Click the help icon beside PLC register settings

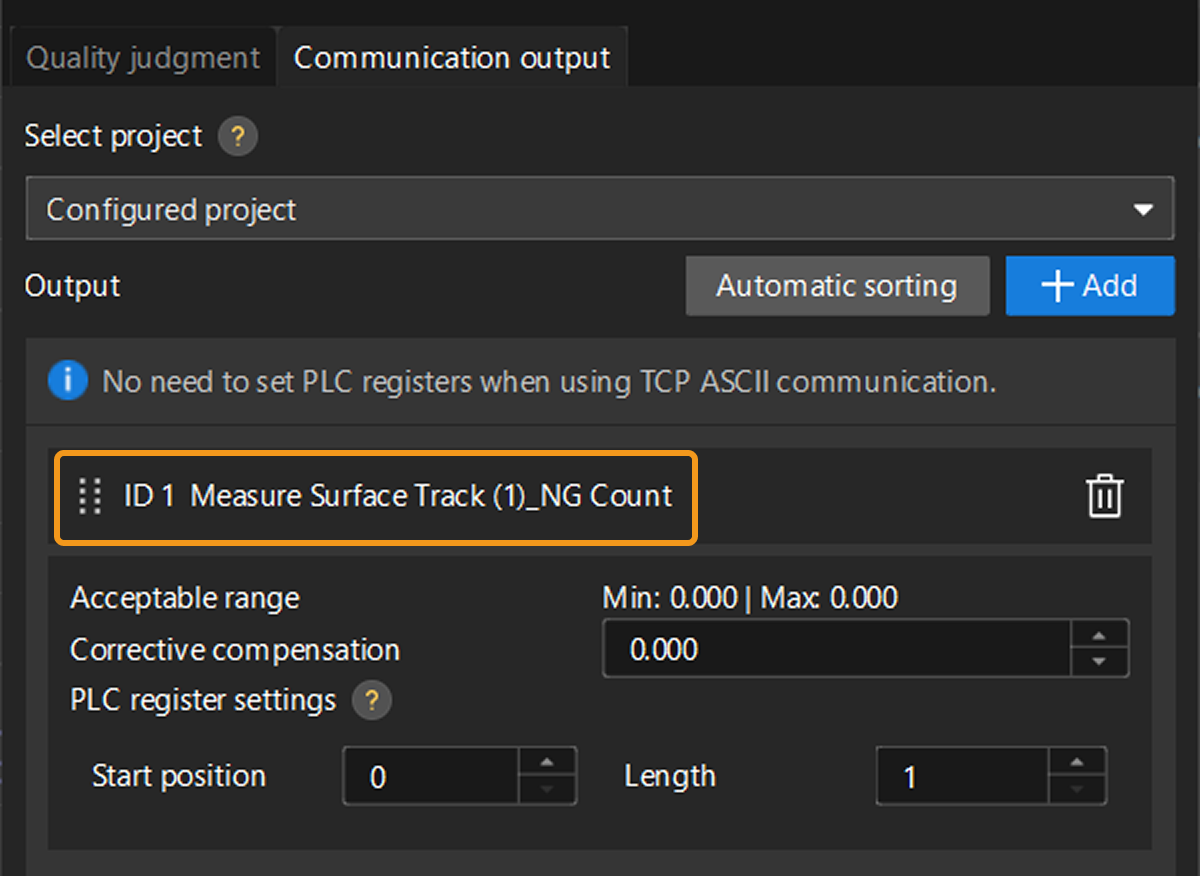pyautogui.click(x=371, y=700)
